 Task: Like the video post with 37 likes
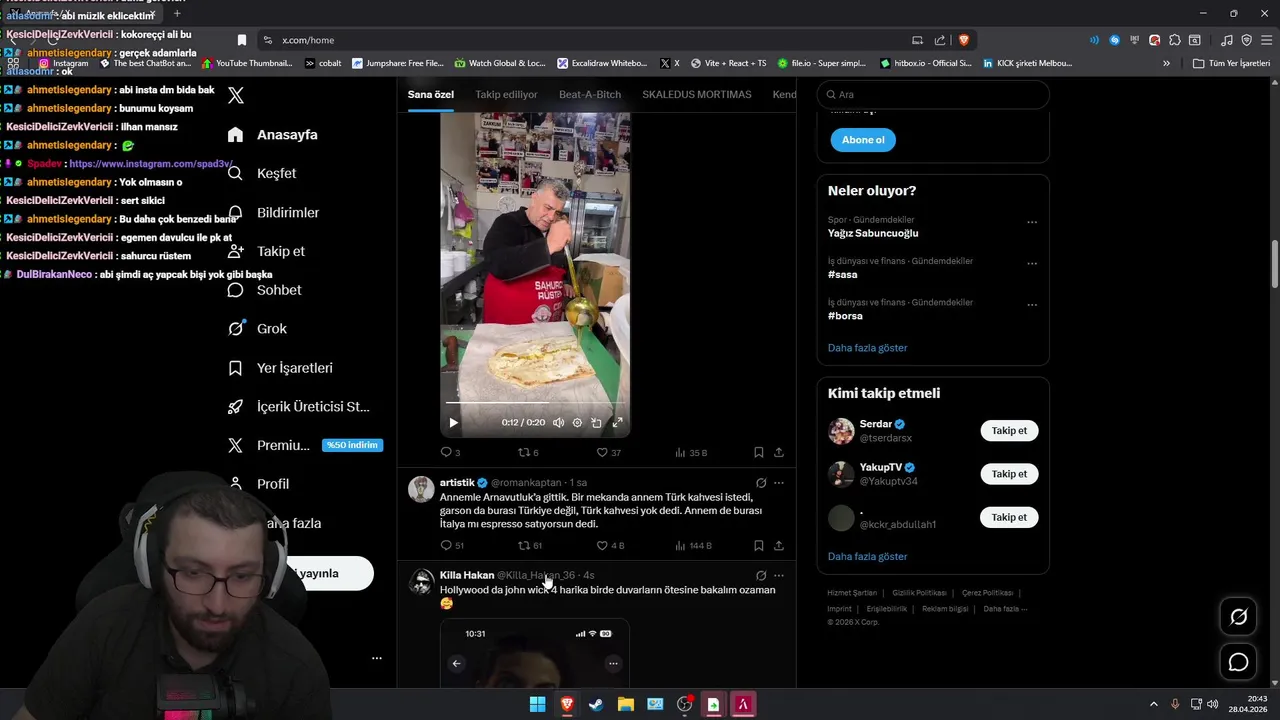click(608, 452)
